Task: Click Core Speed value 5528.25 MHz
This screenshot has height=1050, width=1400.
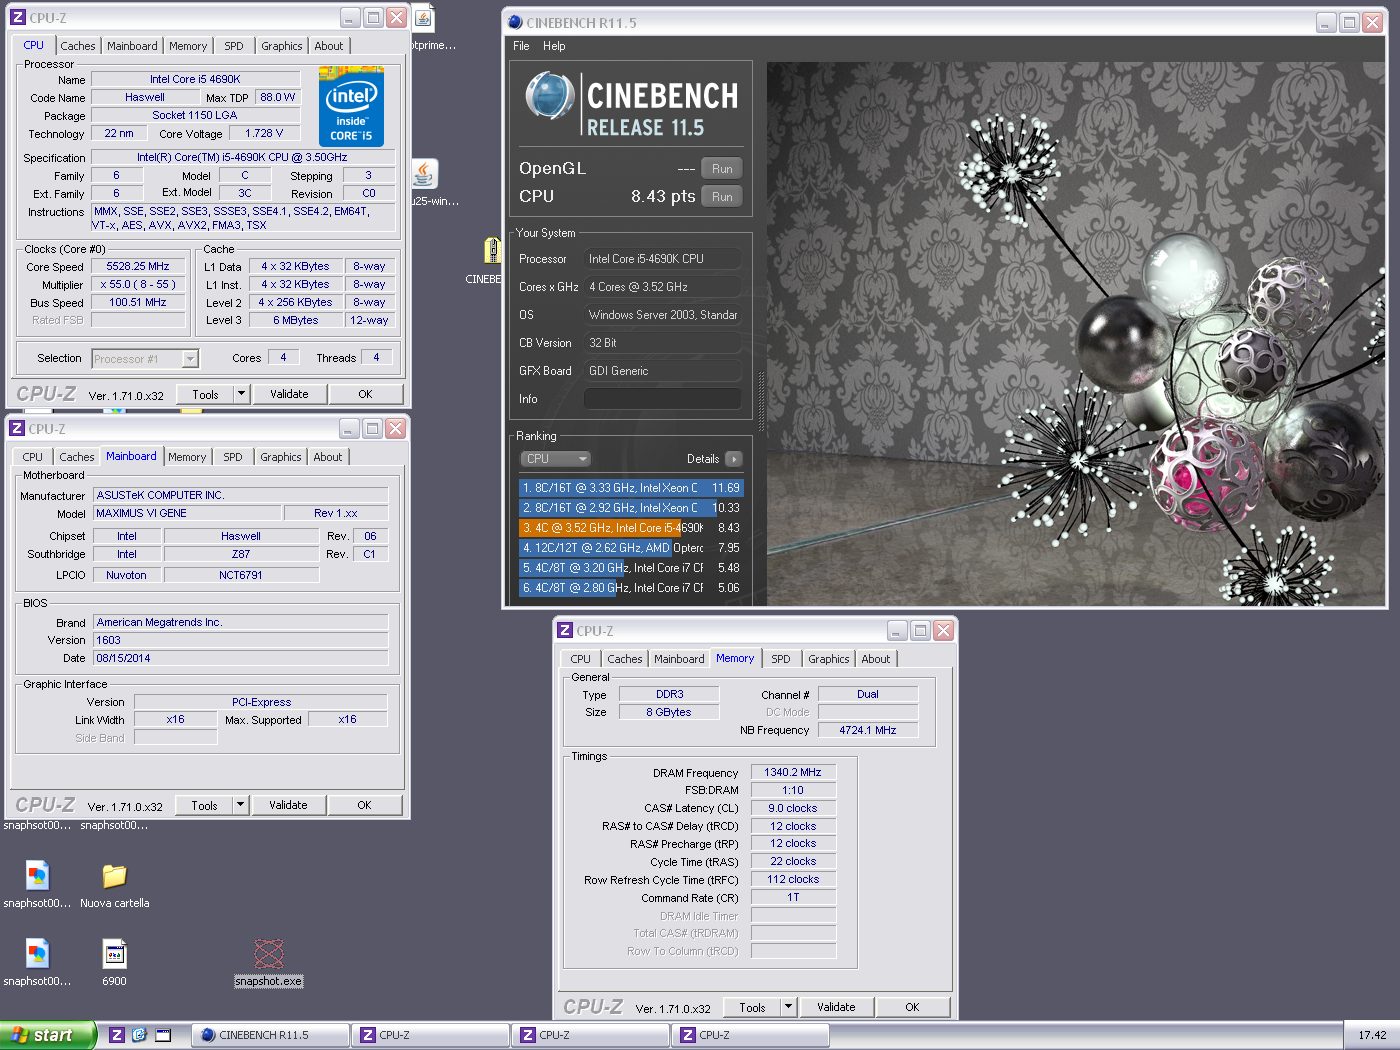Action: pos(138,267)
